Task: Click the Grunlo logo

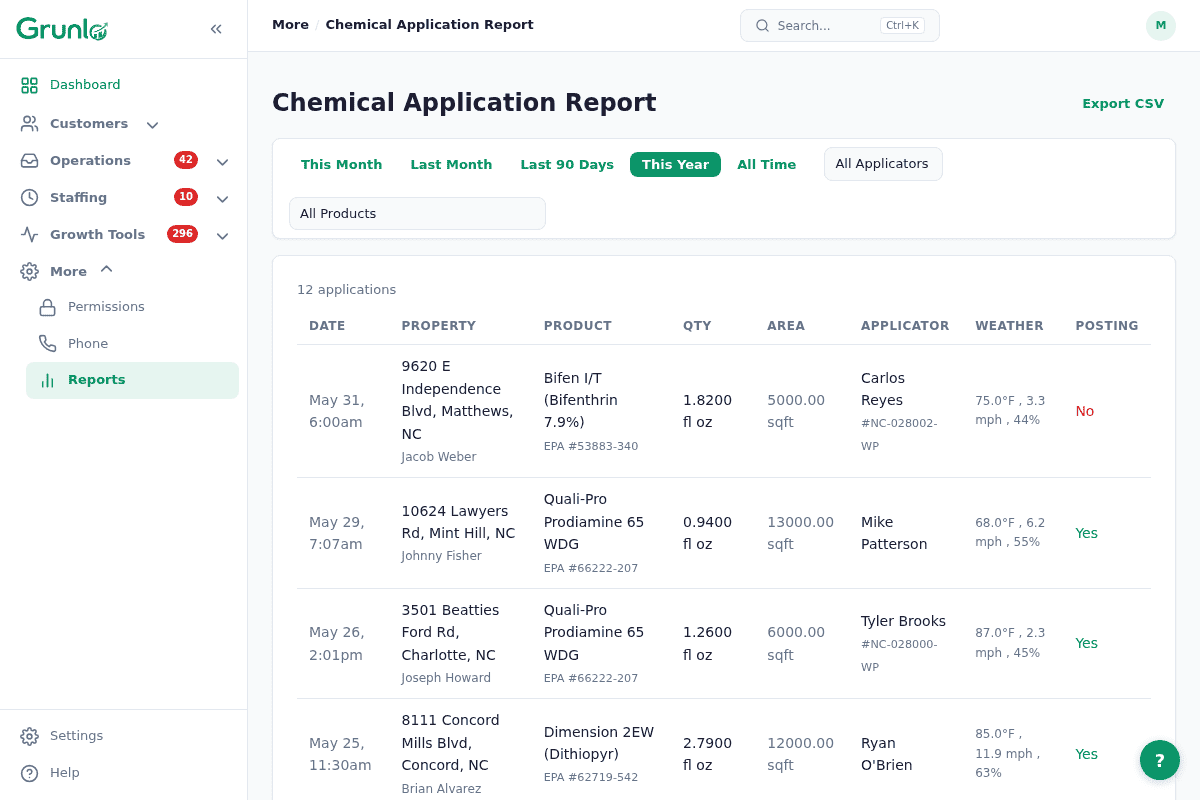Action: (x=62, y=29)
